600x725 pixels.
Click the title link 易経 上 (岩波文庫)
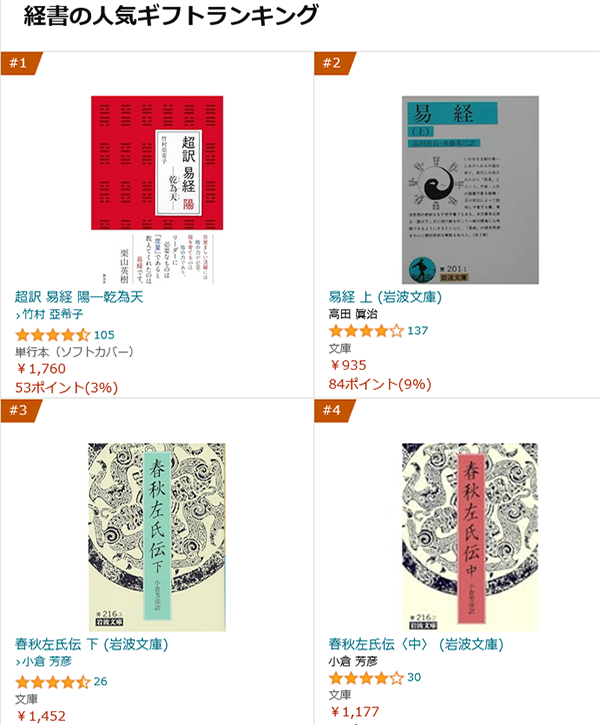point(385,297)
